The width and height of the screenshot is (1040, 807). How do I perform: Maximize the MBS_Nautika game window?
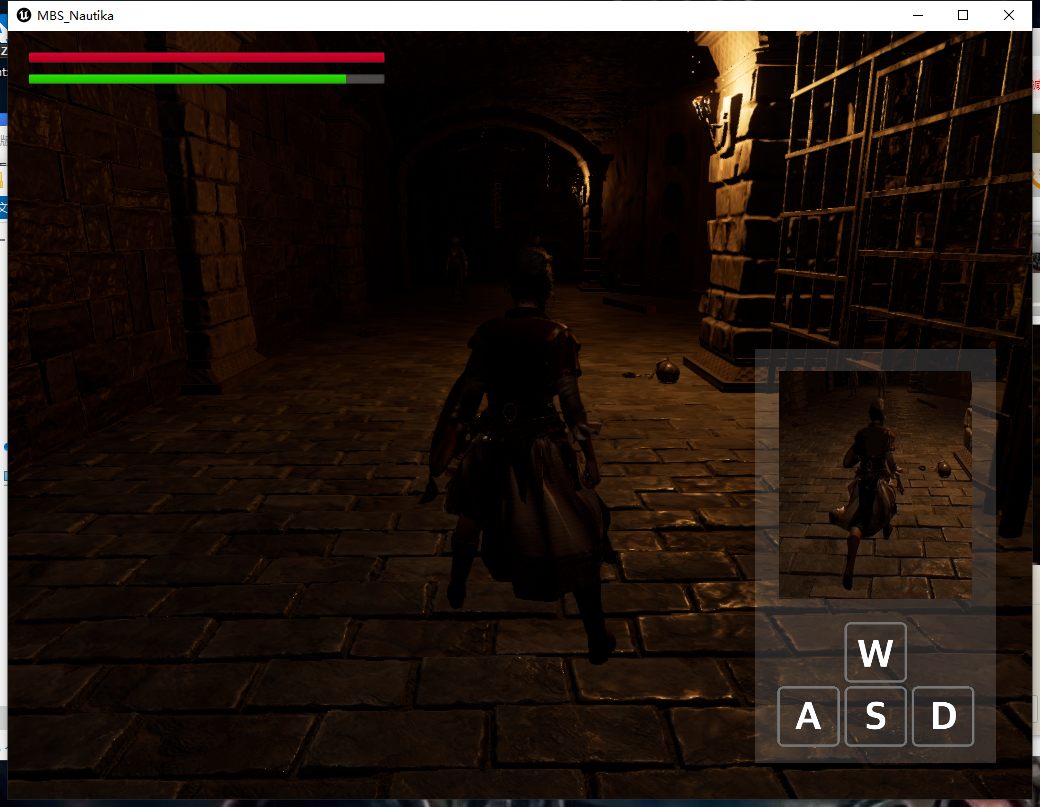(963, 14)
